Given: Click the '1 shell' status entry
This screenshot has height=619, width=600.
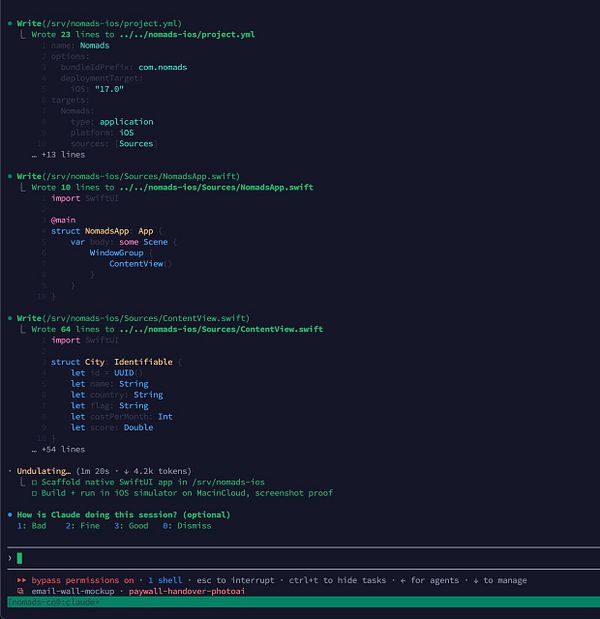Looking at the screenshot, I should coord(165,580).
